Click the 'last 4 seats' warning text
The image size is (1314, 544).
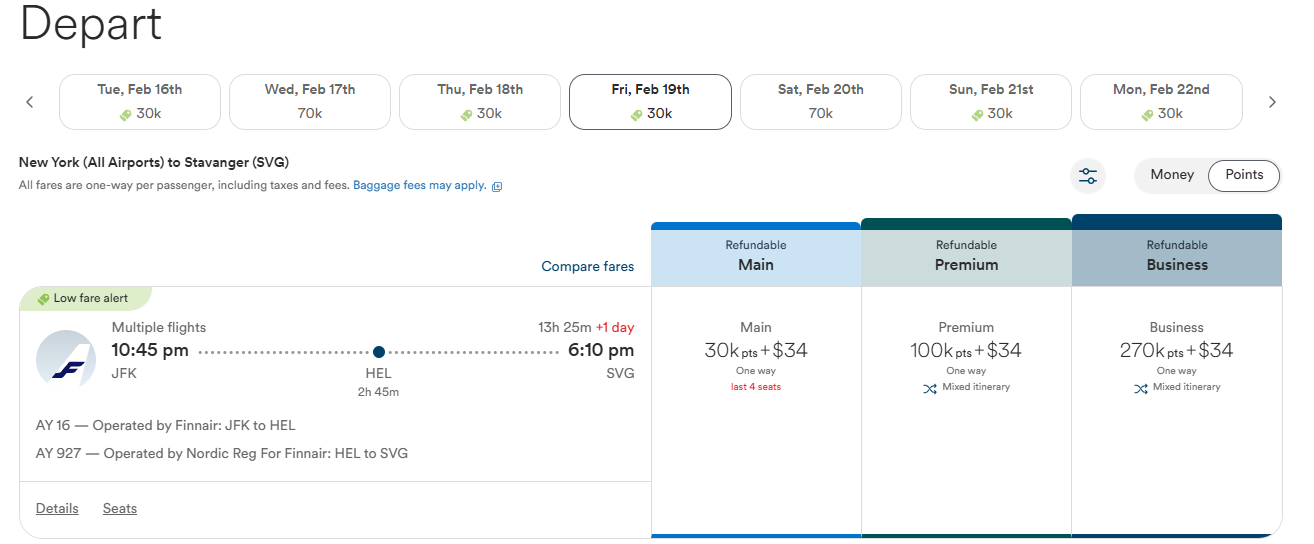coord(756,387)
